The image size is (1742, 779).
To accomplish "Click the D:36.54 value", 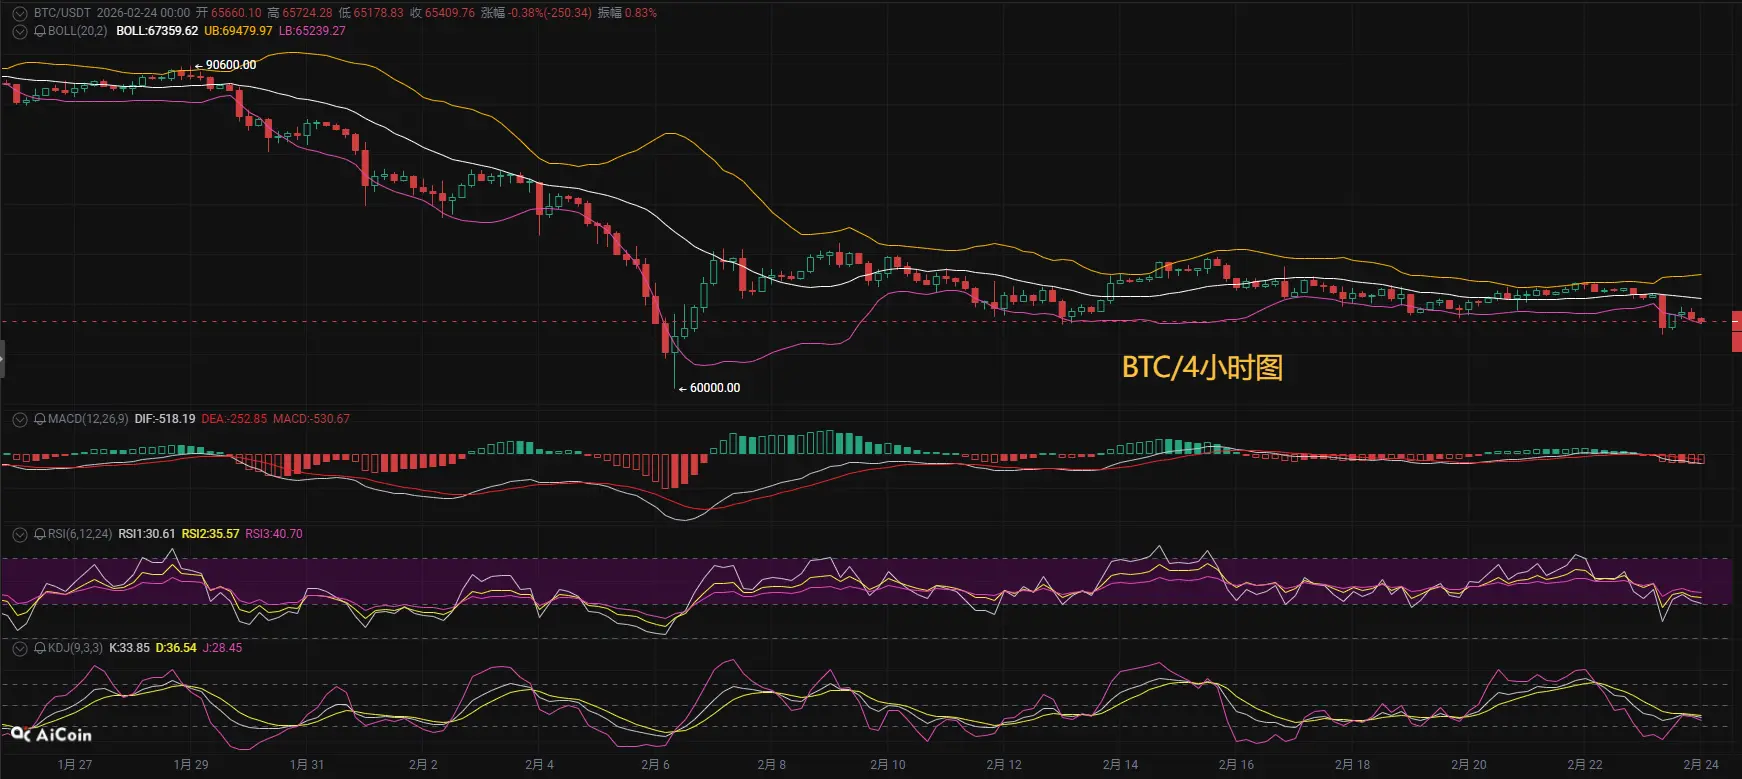I will pos(176,648).
